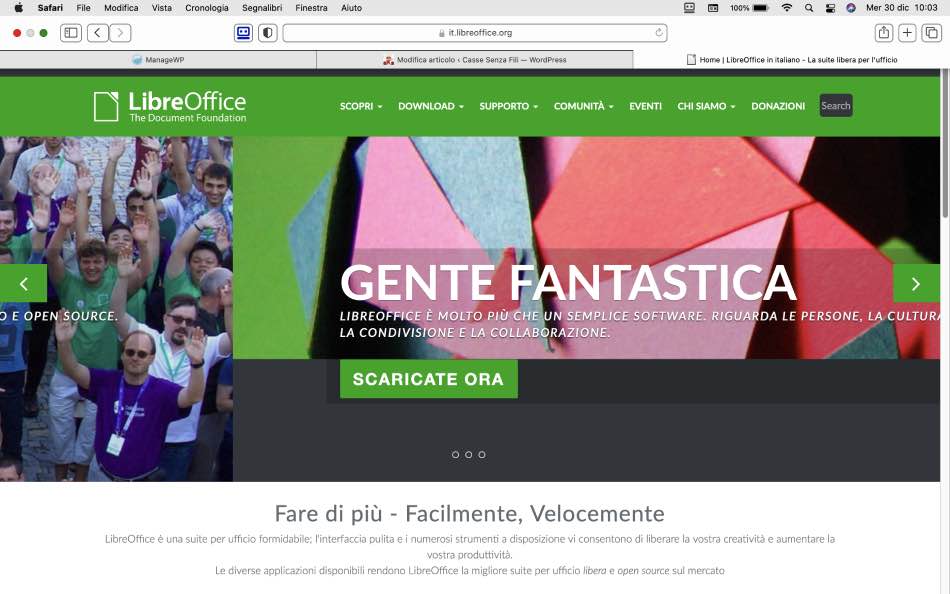The width and height of the screenshot is (950, 594).
Task: Open the Modifica menu
Action: coord(121,8)
